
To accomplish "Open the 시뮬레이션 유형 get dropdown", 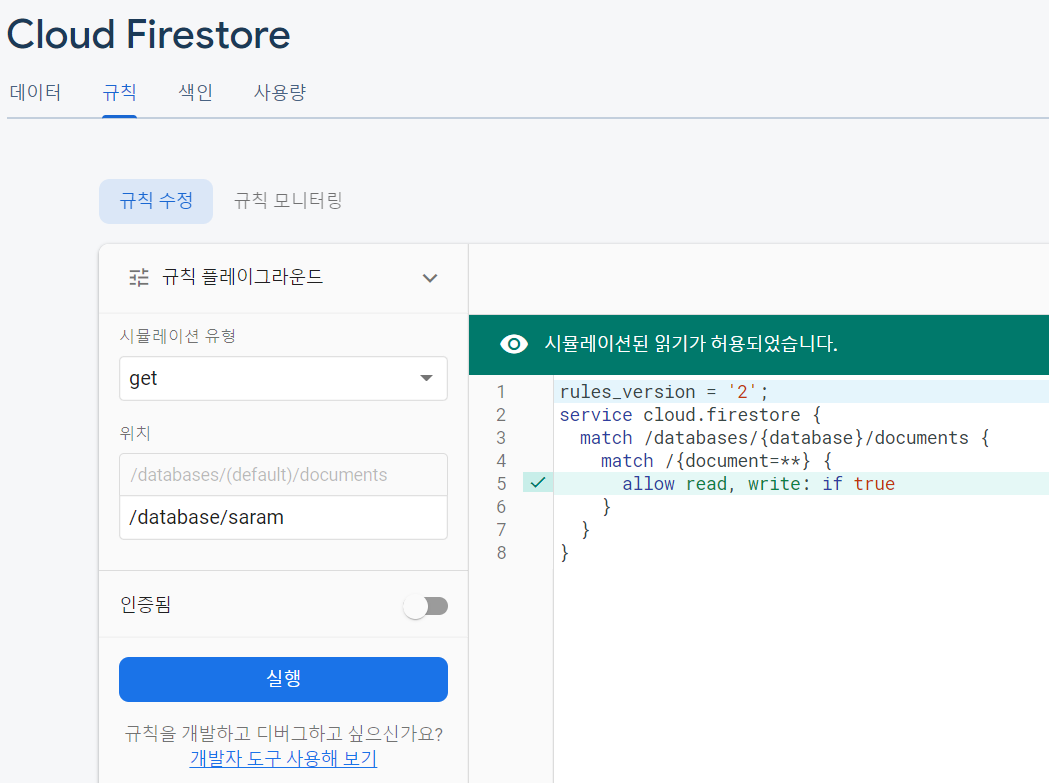I will coord(283,379).
